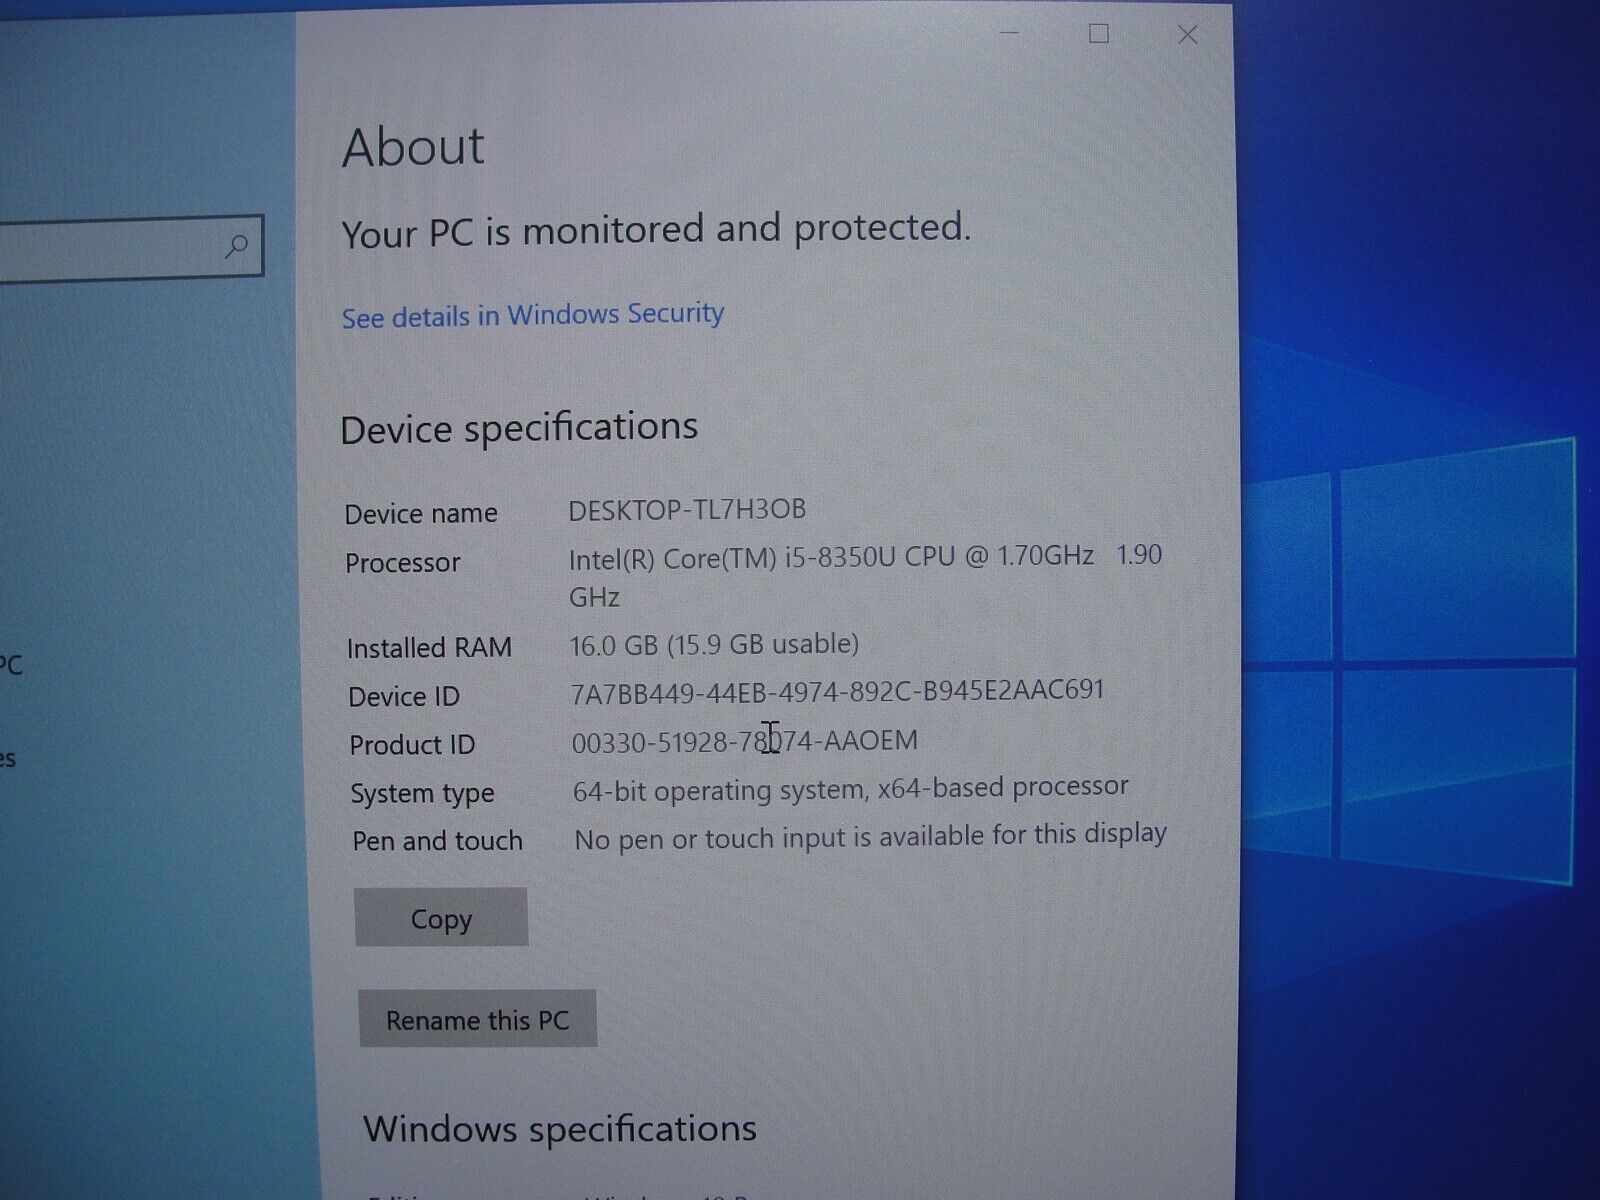Close the Settings window
Viewport: 1600px width, 1200px height.
tap(1187, 35)
